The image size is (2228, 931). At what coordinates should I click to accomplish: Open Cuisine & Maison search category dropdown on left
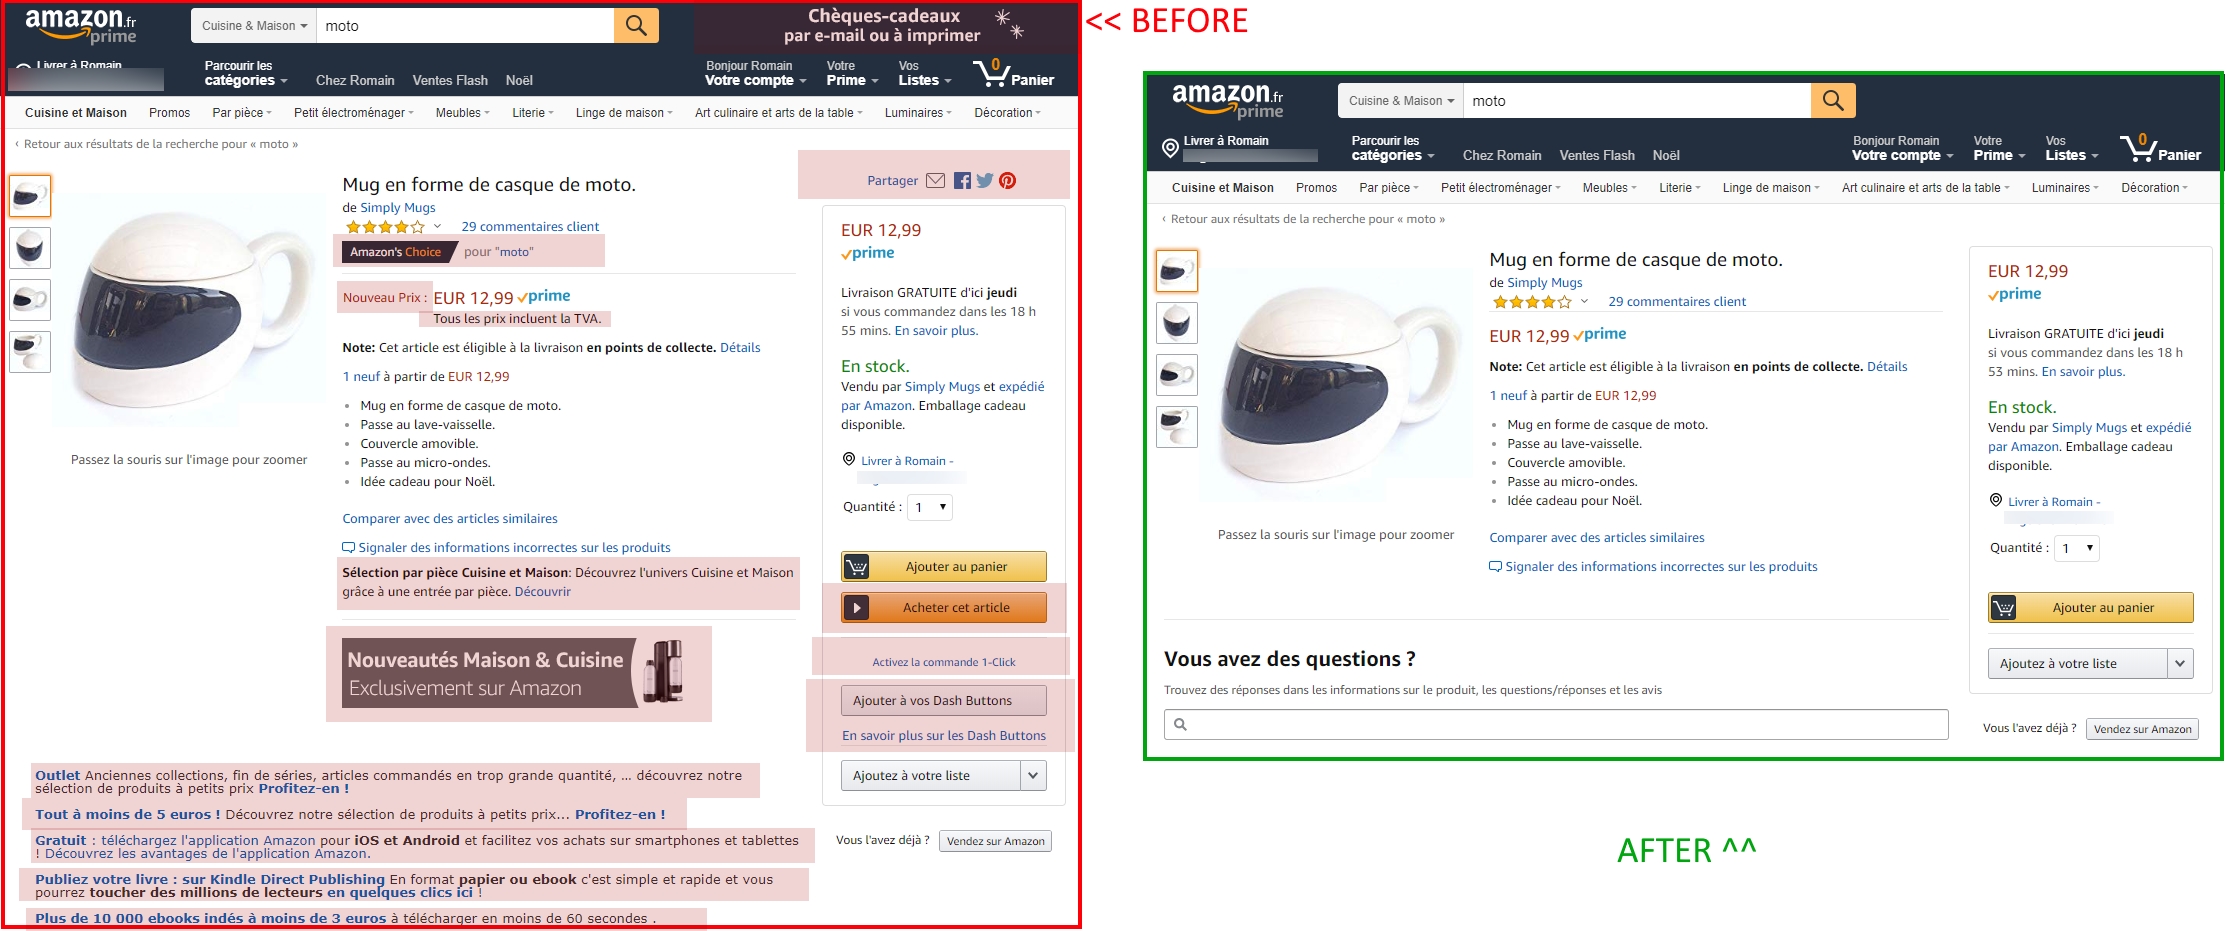click(254, 26)
